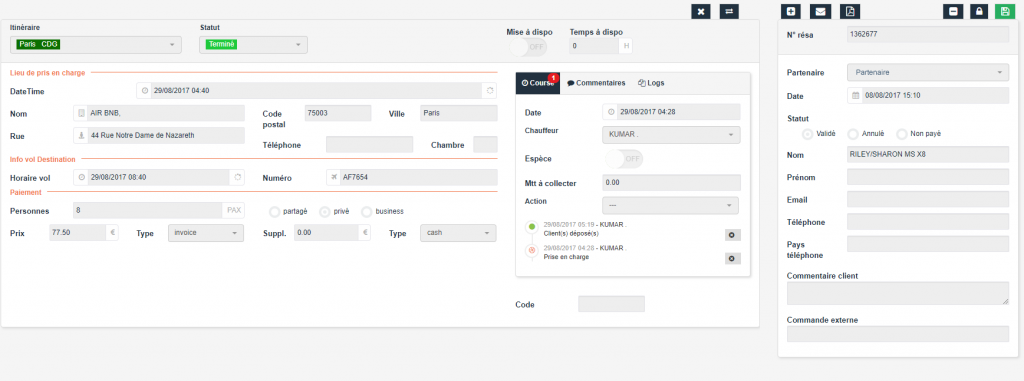Switch to the Course tab

point(538,83)
